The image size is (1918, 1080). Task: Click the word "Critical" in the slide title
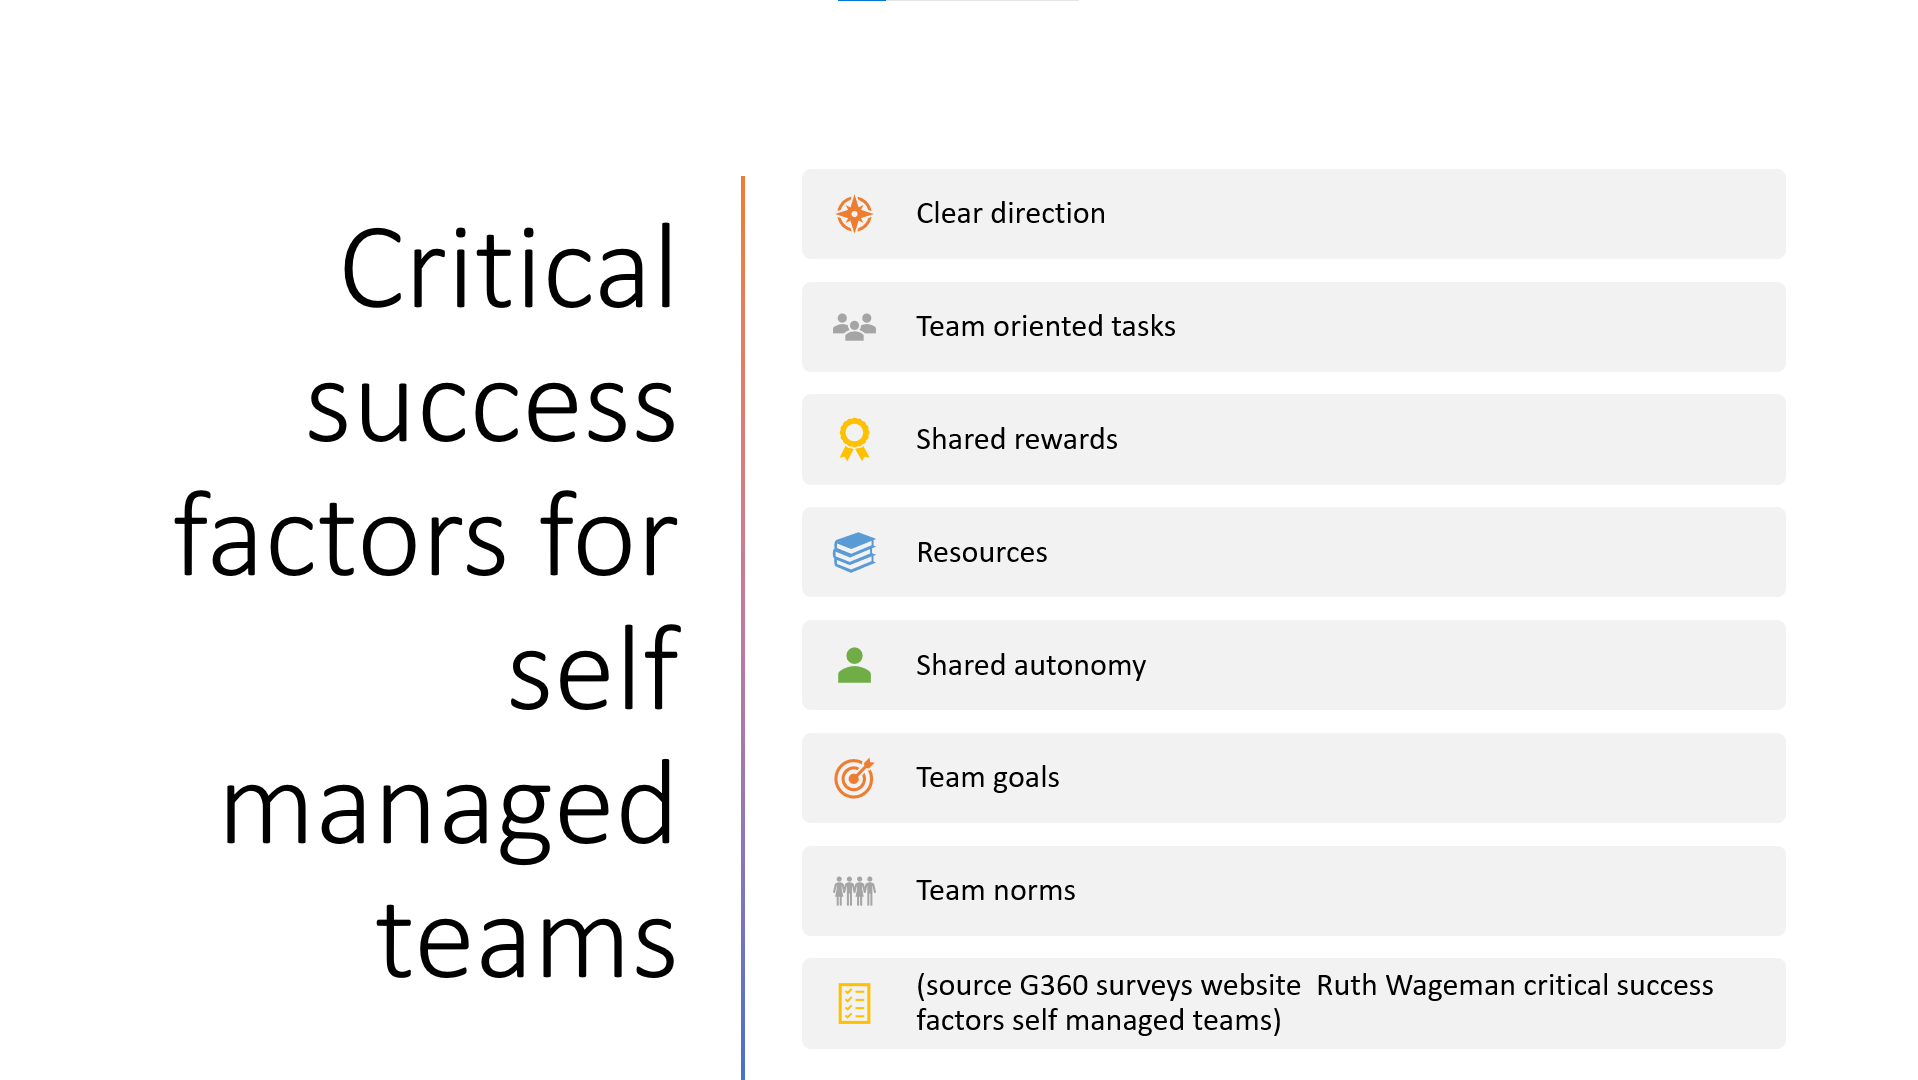click(509, 270)
